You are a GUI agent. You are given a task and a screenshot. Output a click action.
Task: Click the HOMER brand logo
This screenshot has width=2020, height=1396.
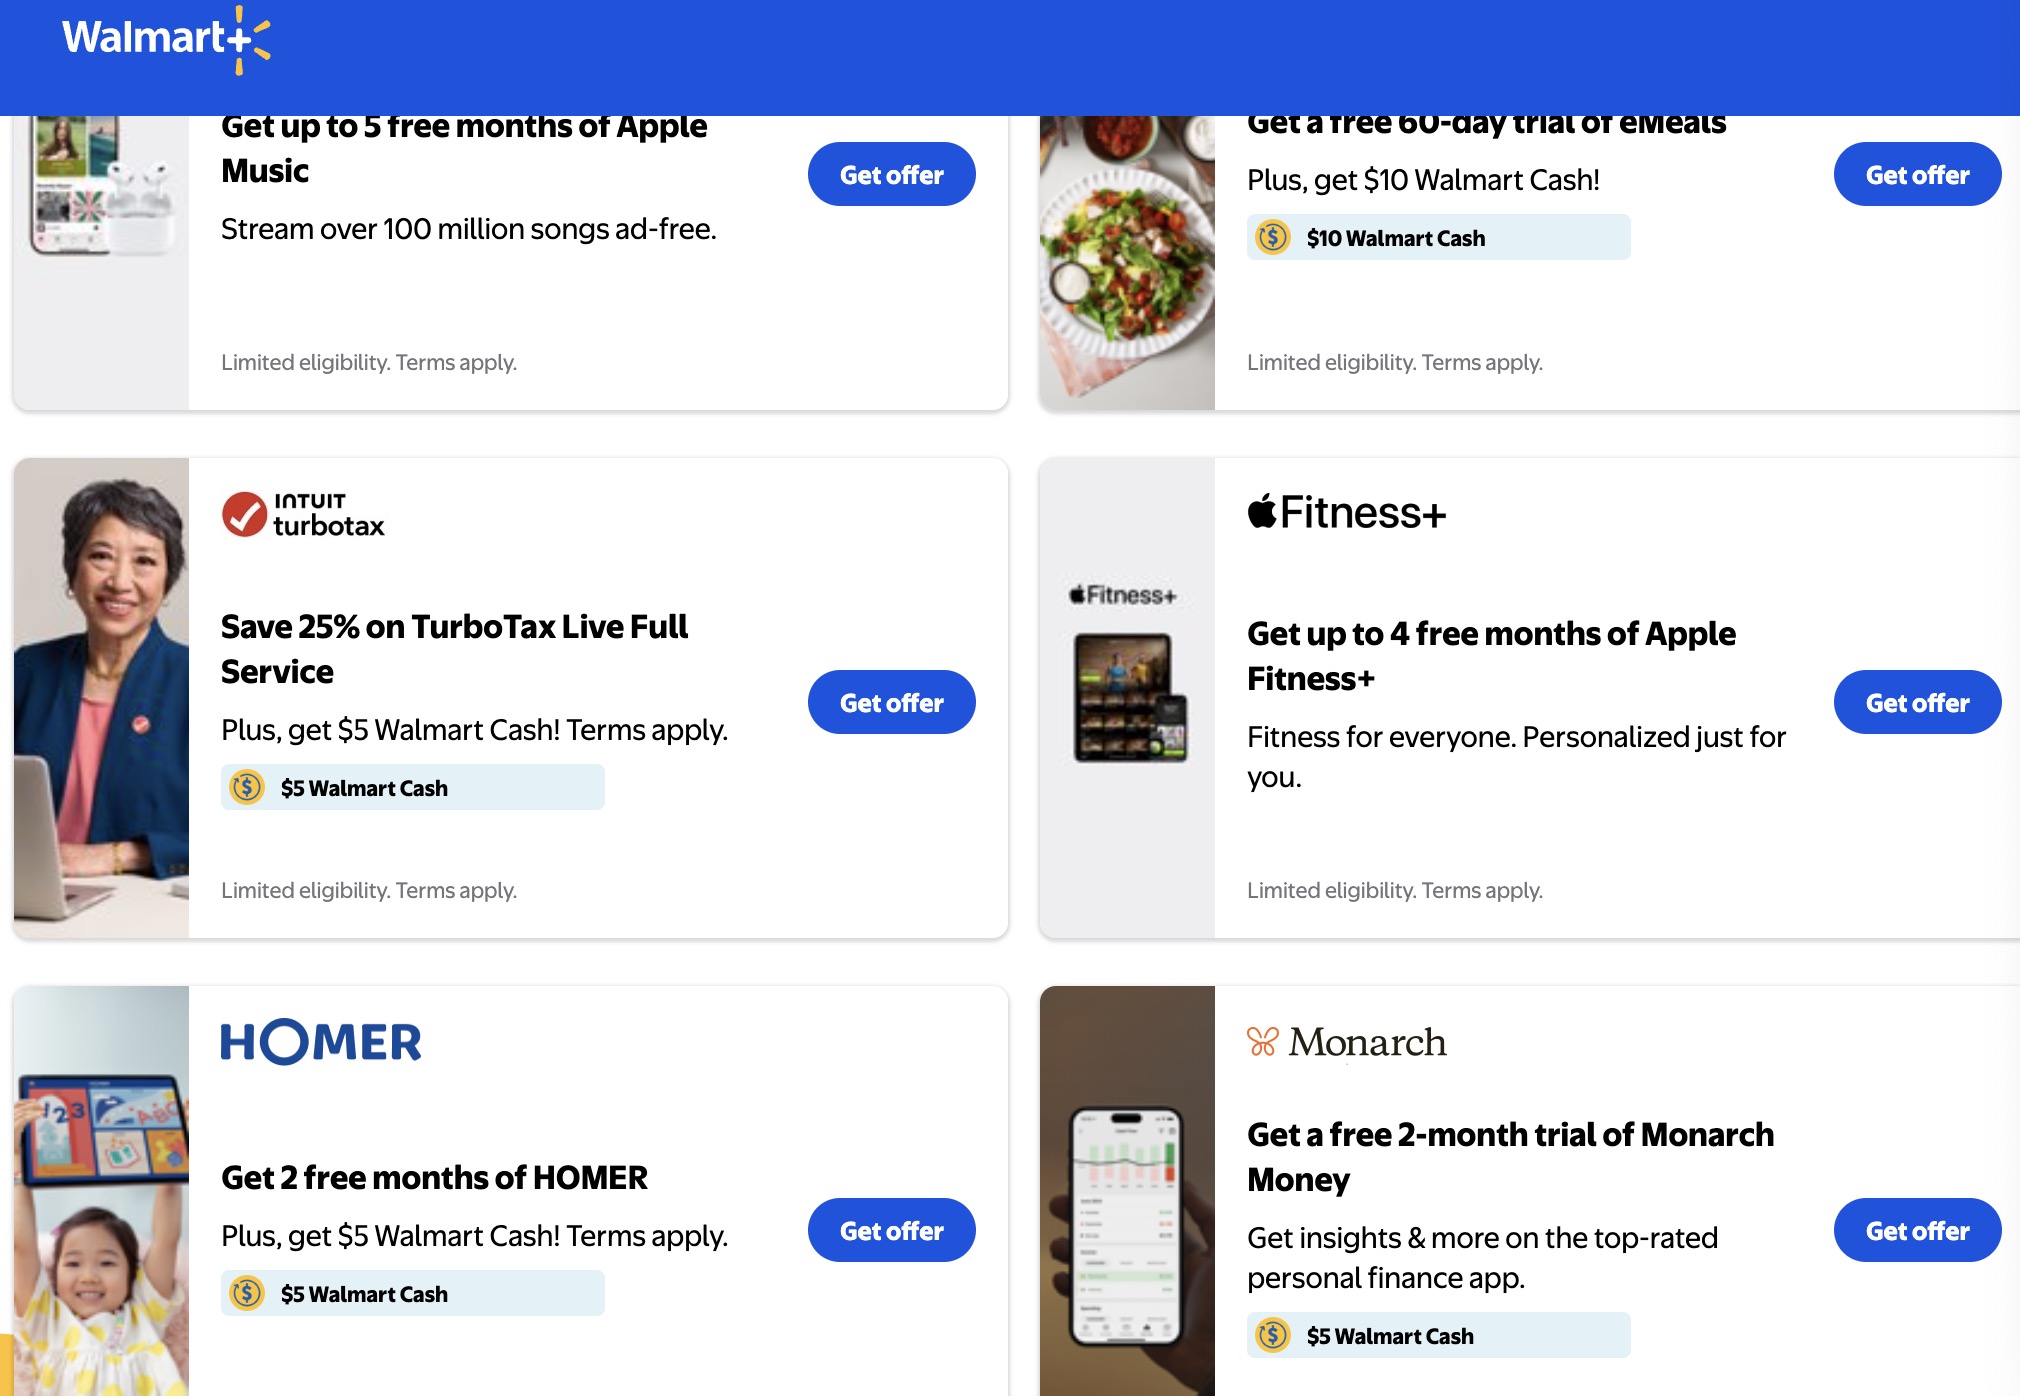[320, 1042]
